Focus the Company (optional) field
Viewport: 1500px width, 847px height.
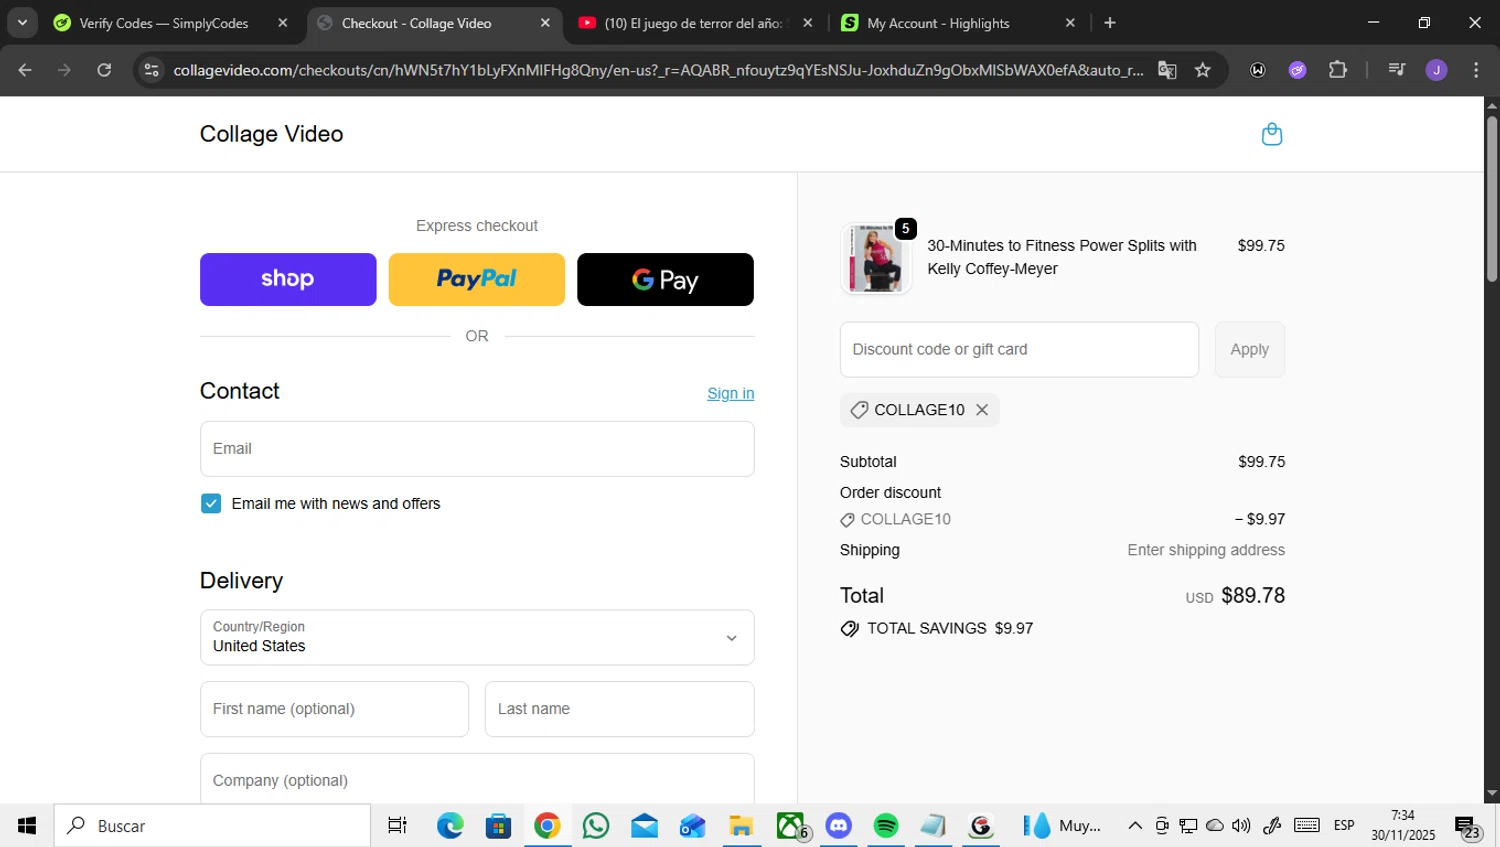(x=477, y=779)
